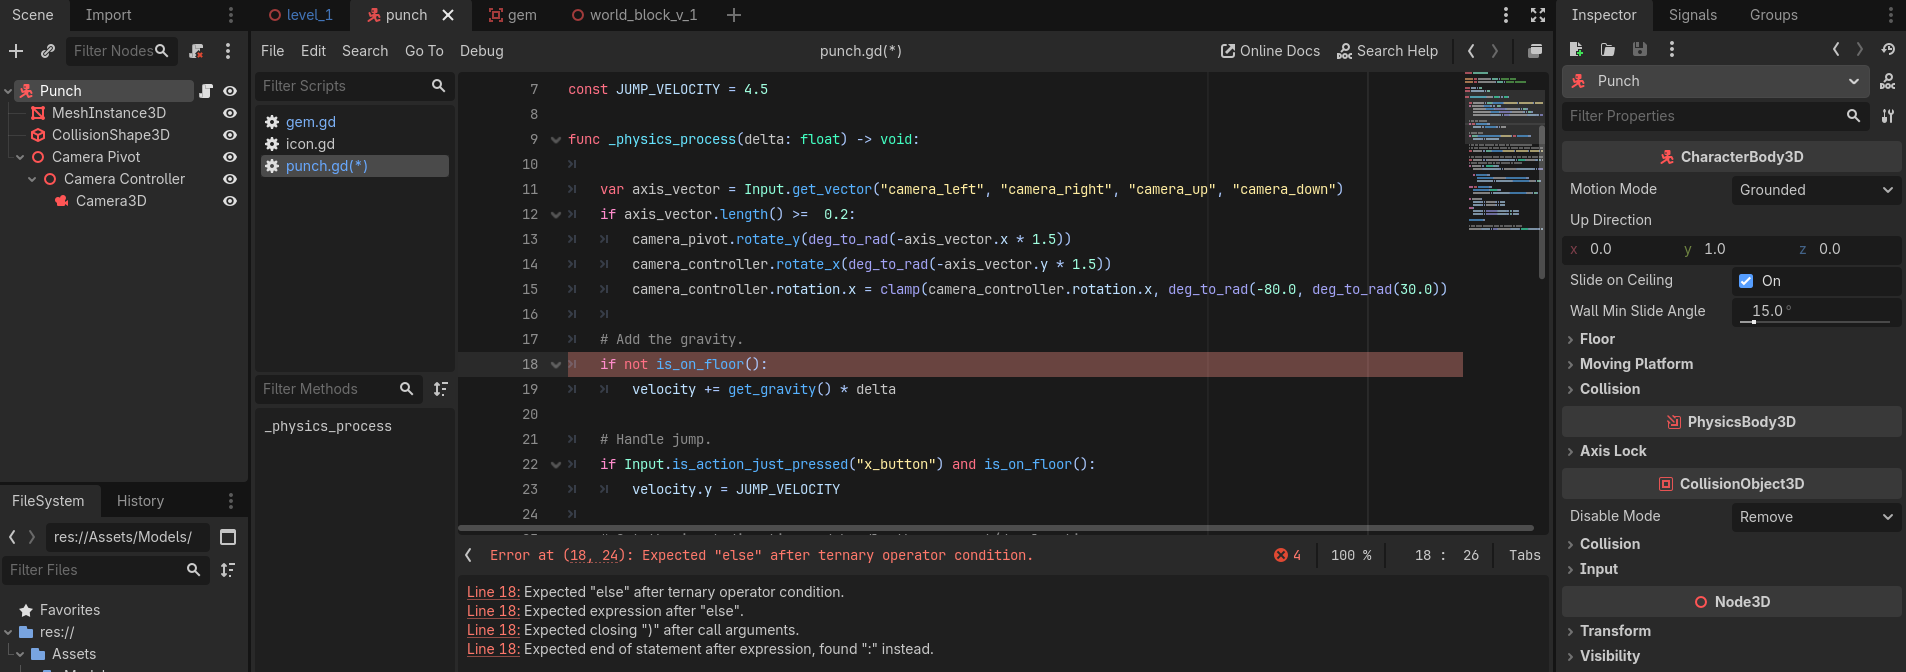Switch to the History tab
Screen dimensions: 1906x672
point(140,501)
